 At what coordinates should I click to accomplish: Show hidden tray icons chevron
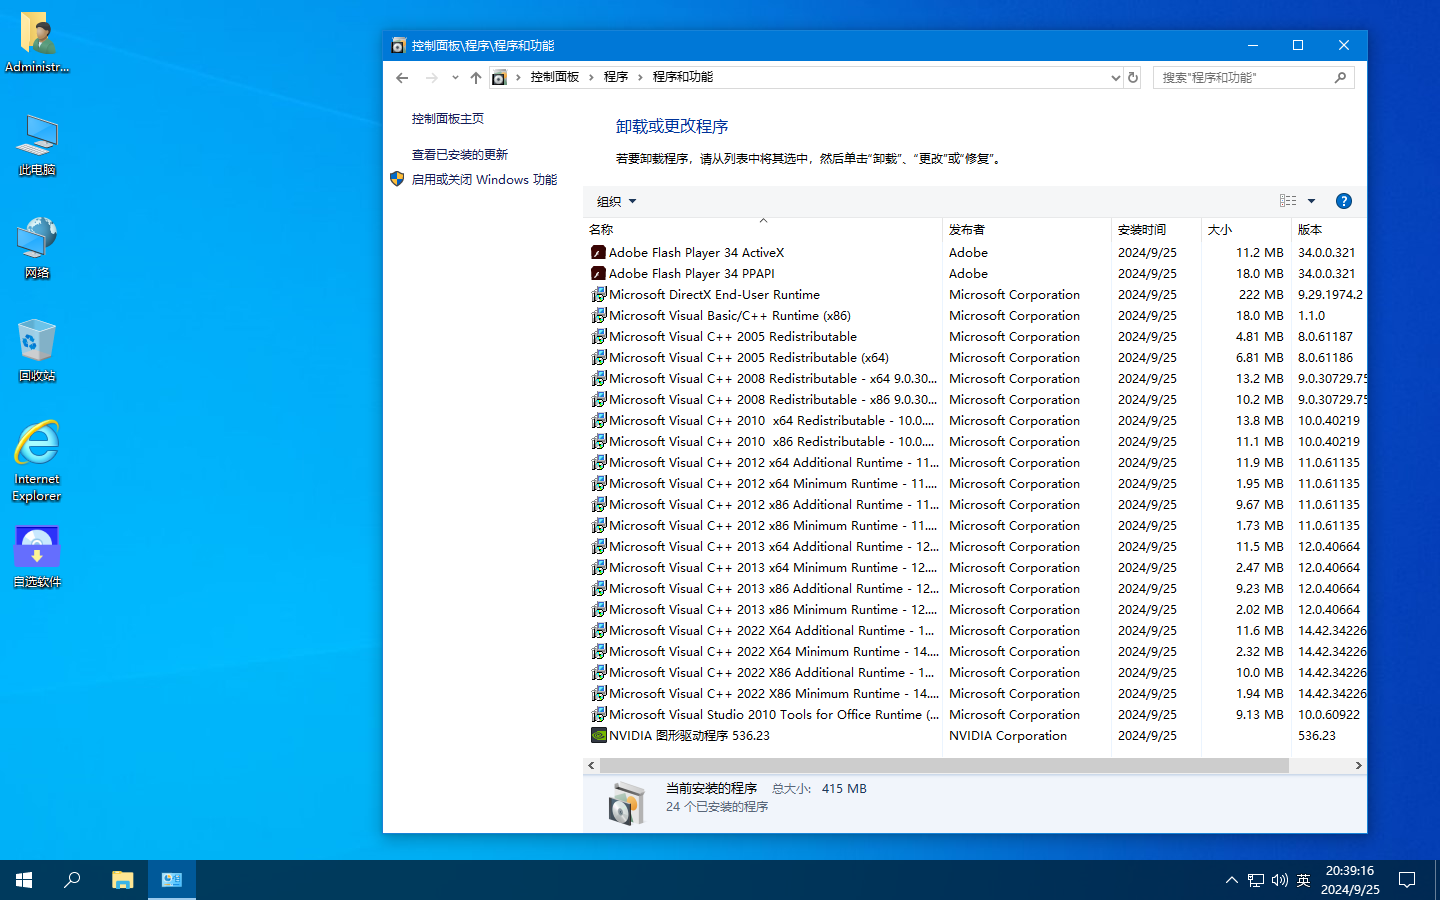pyautogui.click(x=1231, y=880)
